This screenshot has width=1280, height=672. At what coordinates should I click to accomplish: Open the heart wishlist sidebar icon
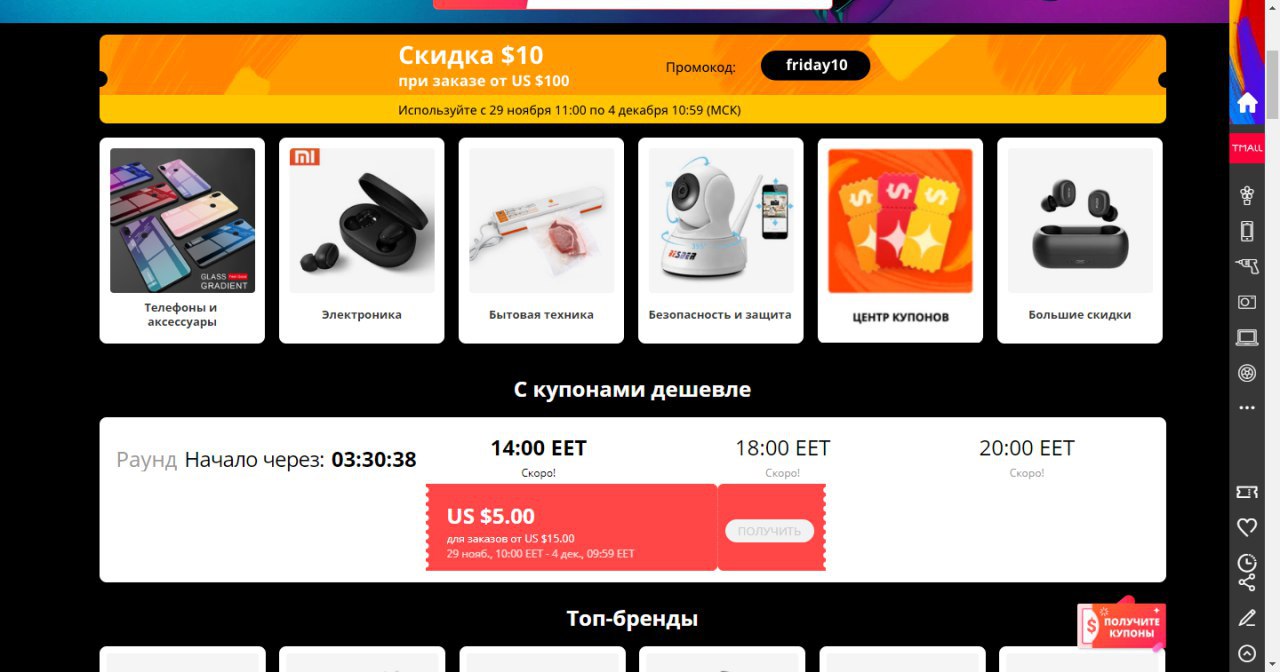[1247, 527]
